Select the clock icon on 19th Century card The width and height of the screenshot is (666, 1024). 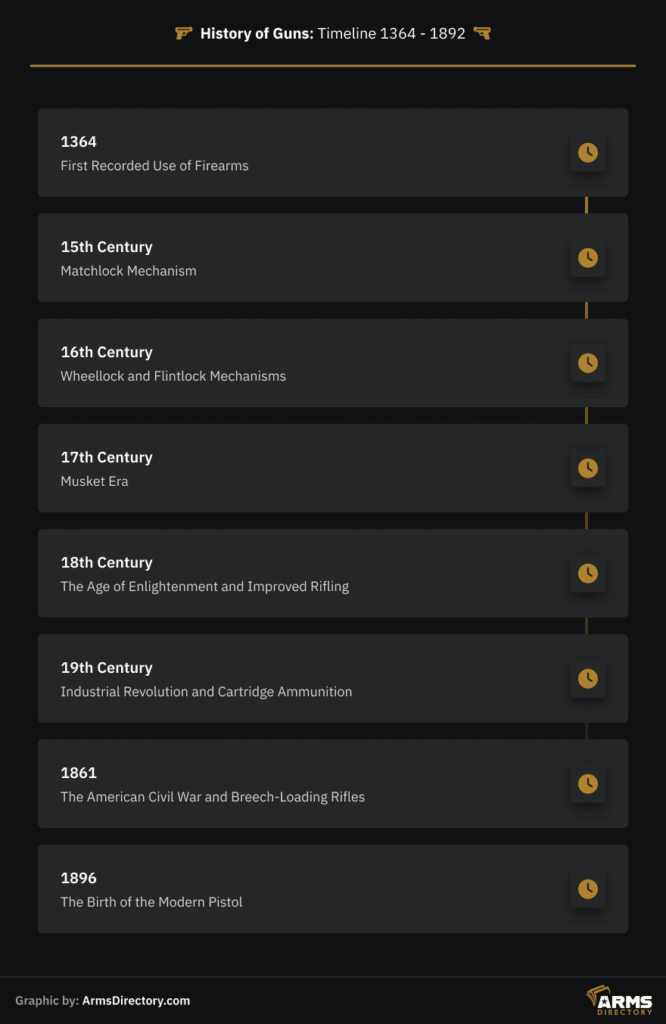[x=588, y=679]
